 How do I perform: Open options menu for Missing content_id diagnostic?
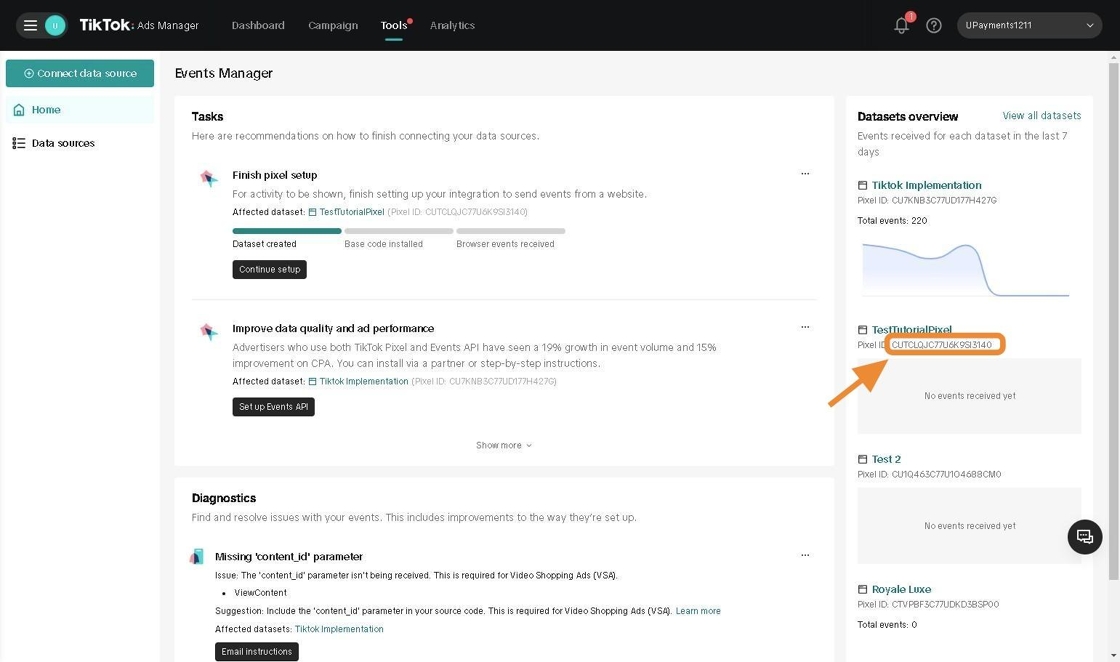point(805,555)
